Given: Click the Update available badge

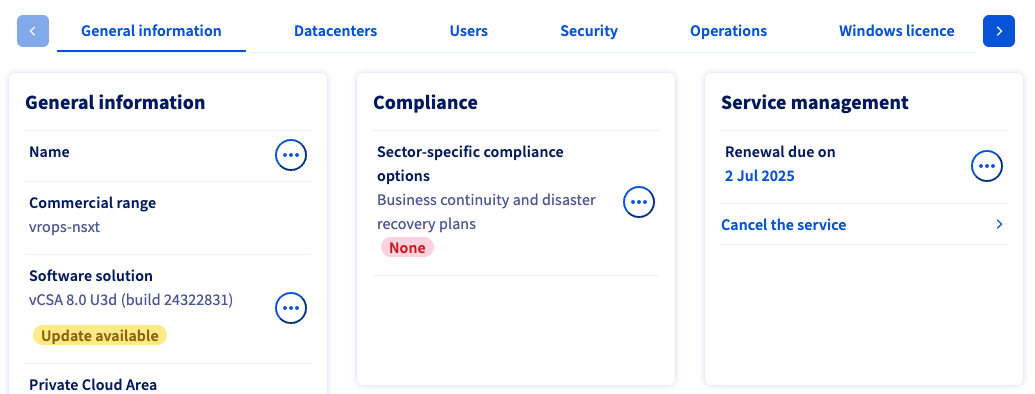Looking at the screenshot, I should coord(100,336).
